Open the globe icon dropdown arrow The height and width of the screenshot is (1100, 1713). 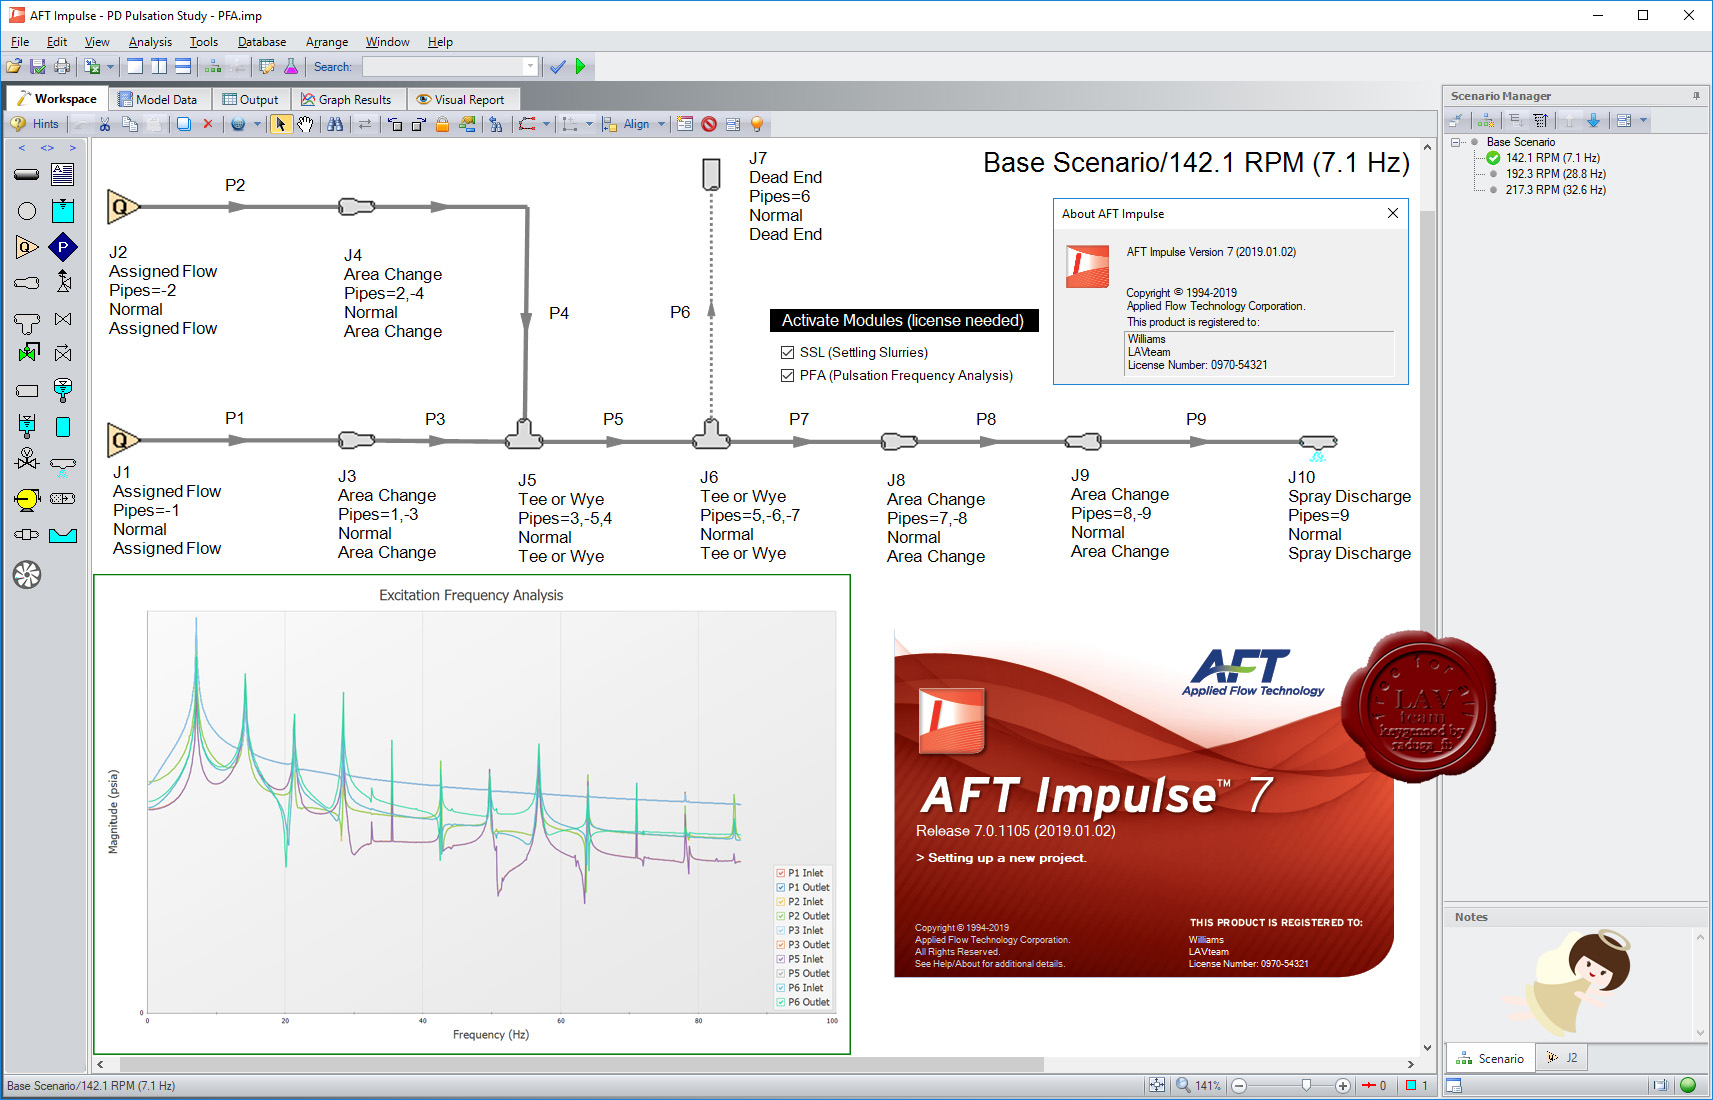click(257, 124)
